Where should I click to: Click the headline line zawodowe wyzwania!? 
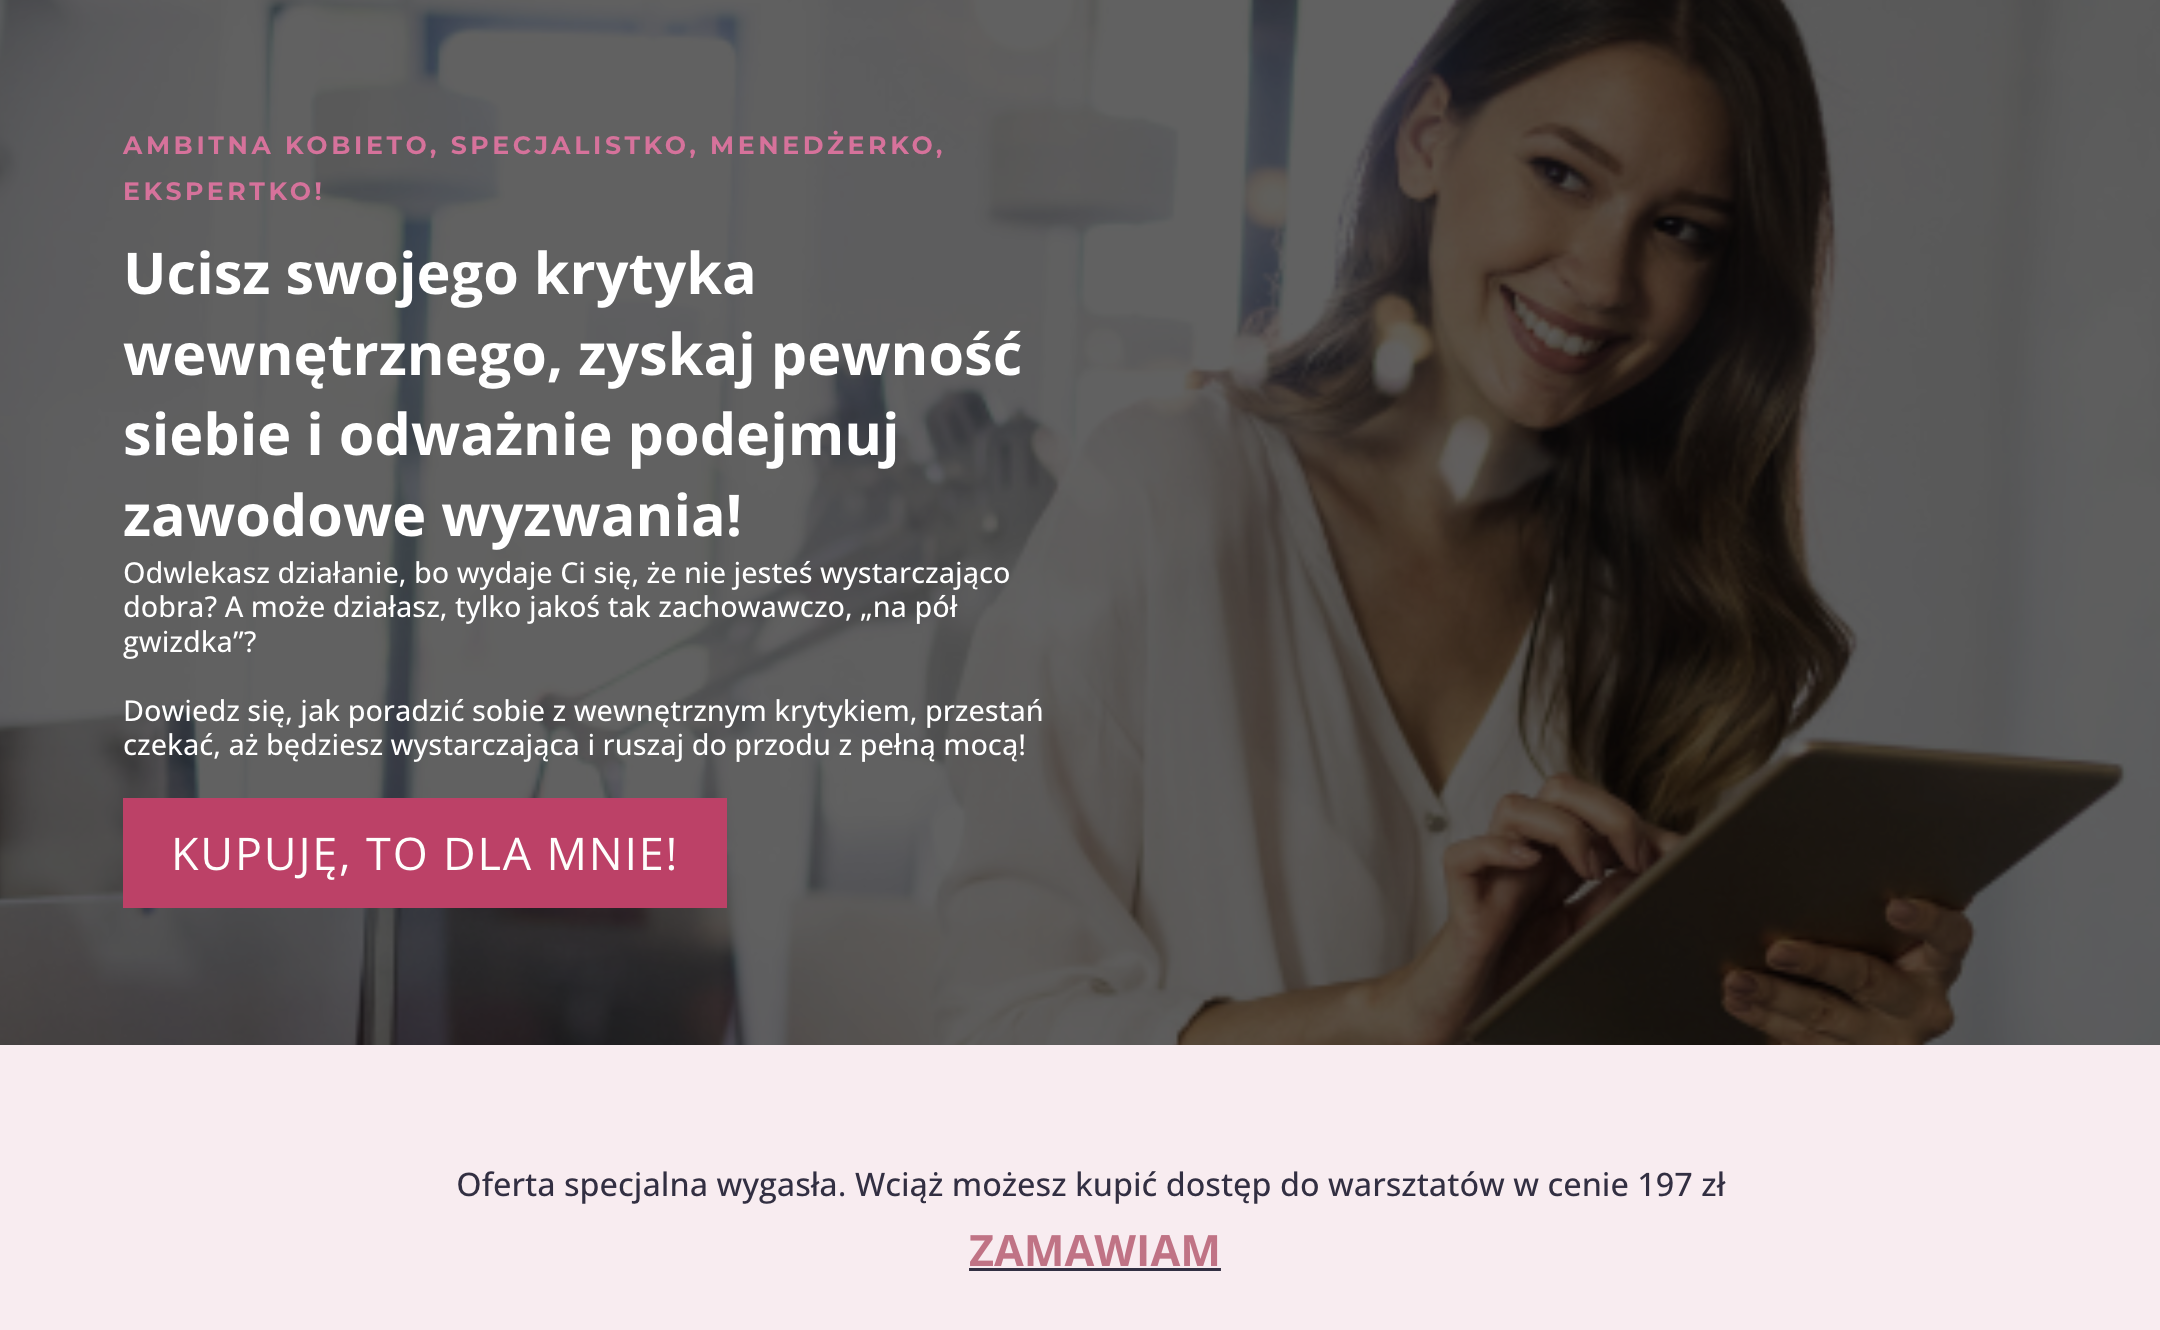coord(433,515)
